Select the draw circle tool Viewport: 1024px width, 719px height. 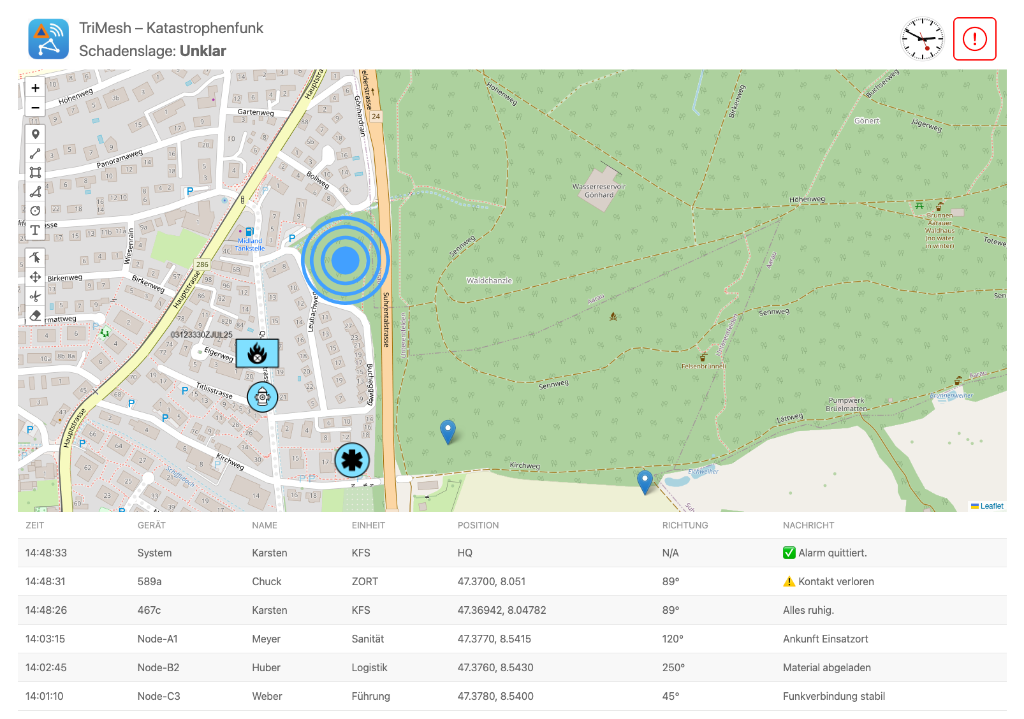click(x=35, y=210)
